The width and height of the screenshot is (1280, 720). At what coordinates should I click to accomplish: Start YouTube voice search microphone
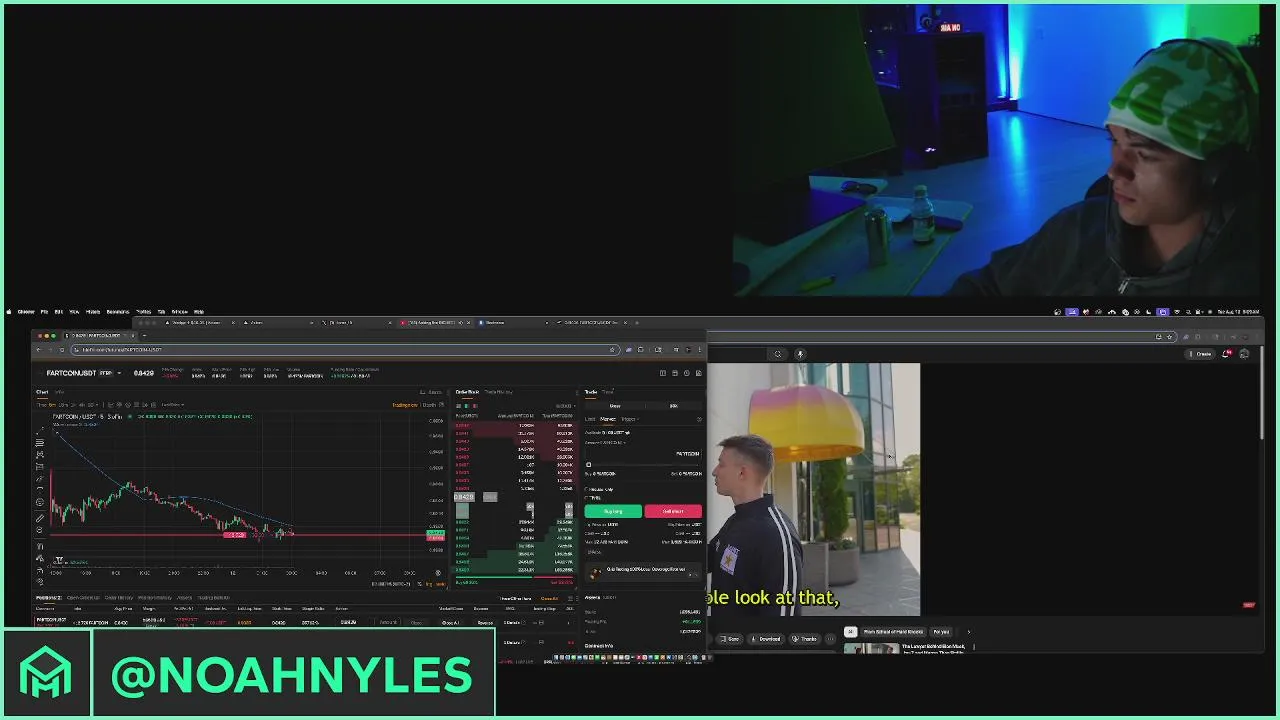[x=800, y=354]
